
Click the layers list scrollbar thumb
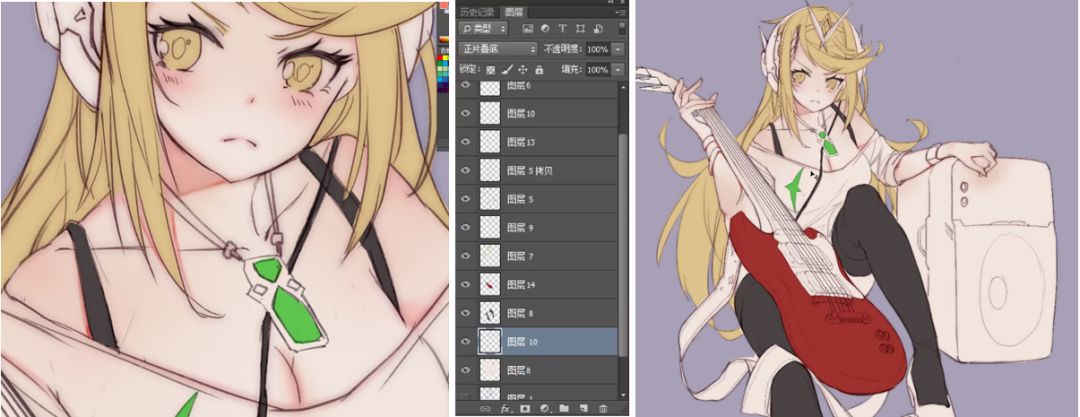point(623,245)
